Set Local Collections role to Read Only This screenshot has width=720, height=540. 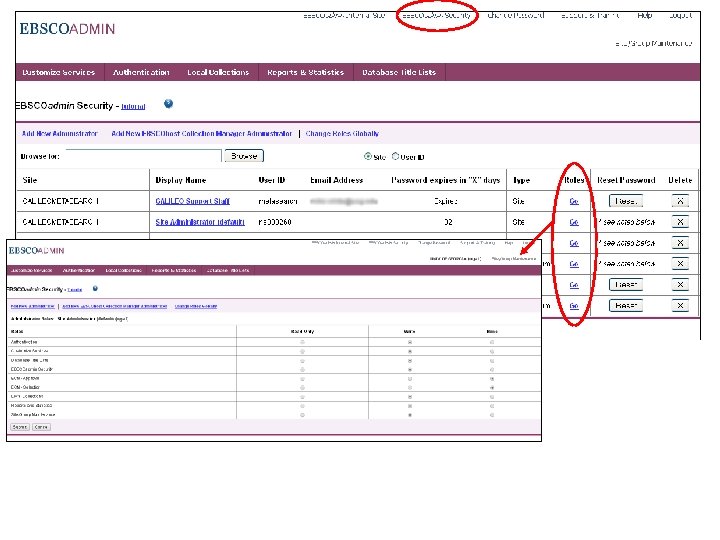click(x=302, y=396)
